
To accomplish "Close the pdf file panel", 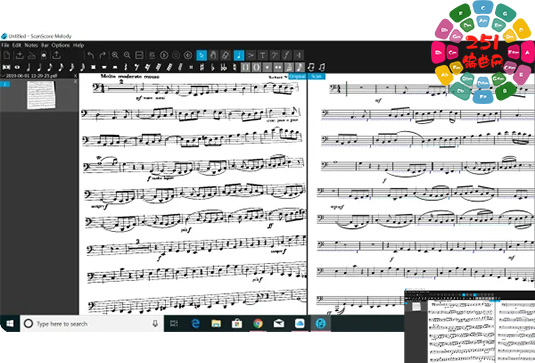I will [75, 76].
